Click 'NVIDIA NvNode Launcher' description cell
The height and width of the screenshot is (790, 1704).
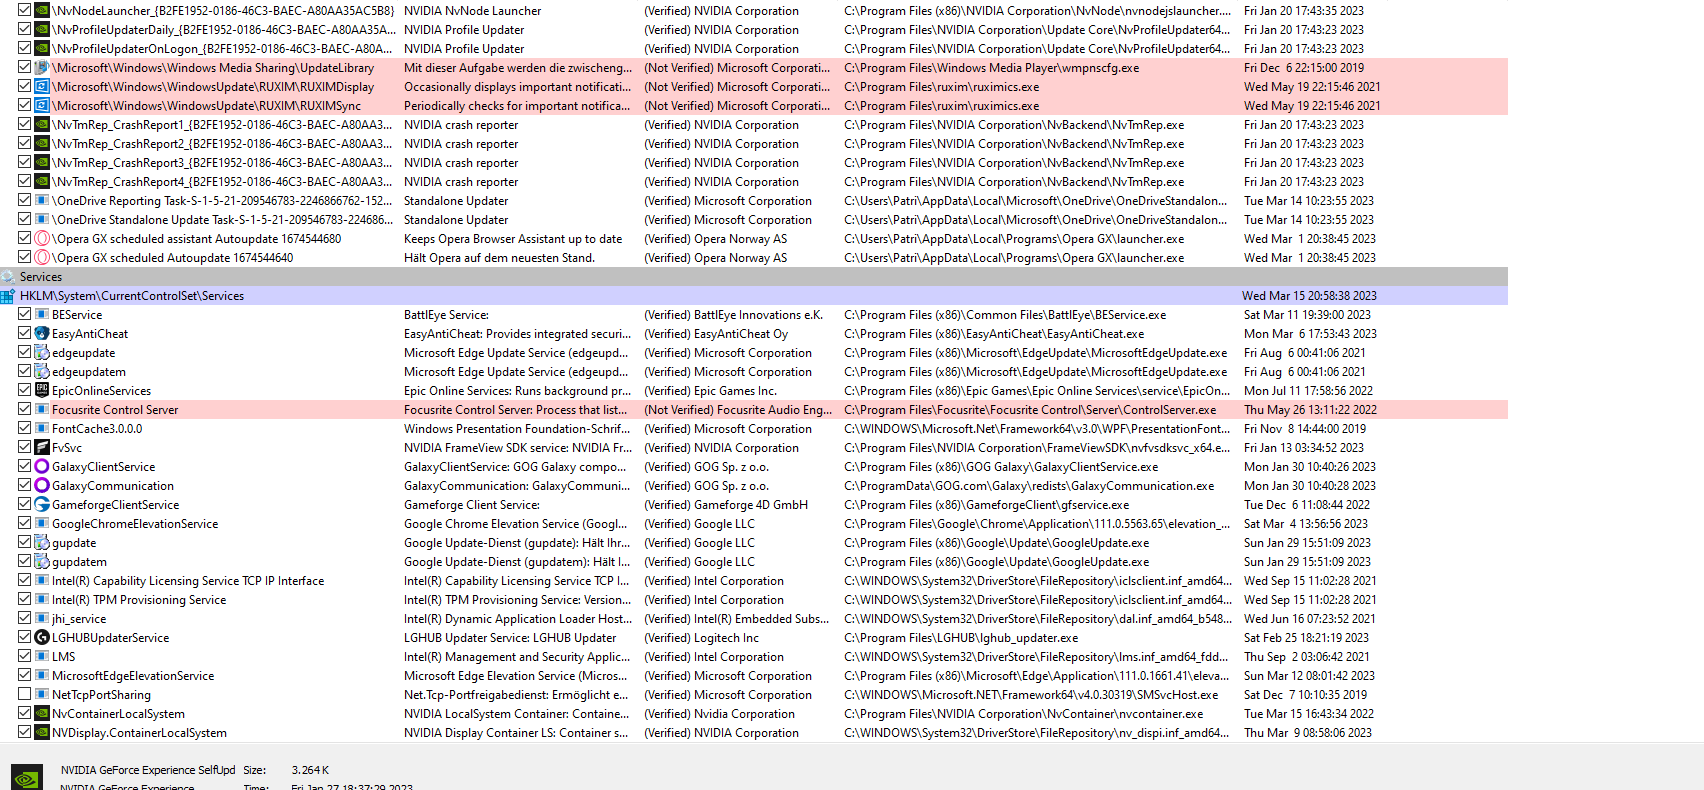pyautogui.click(x=472, y=11)
